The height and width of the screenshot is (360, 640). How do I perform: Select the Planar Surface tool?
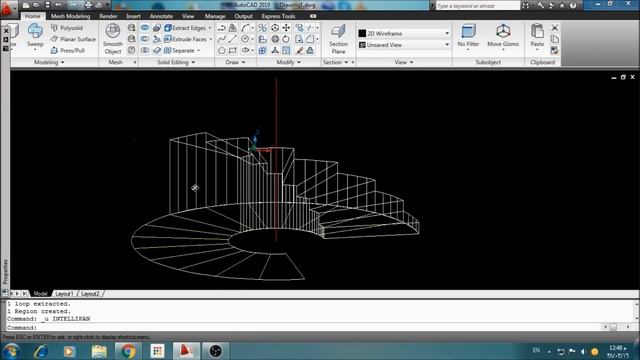pos(73,39)
